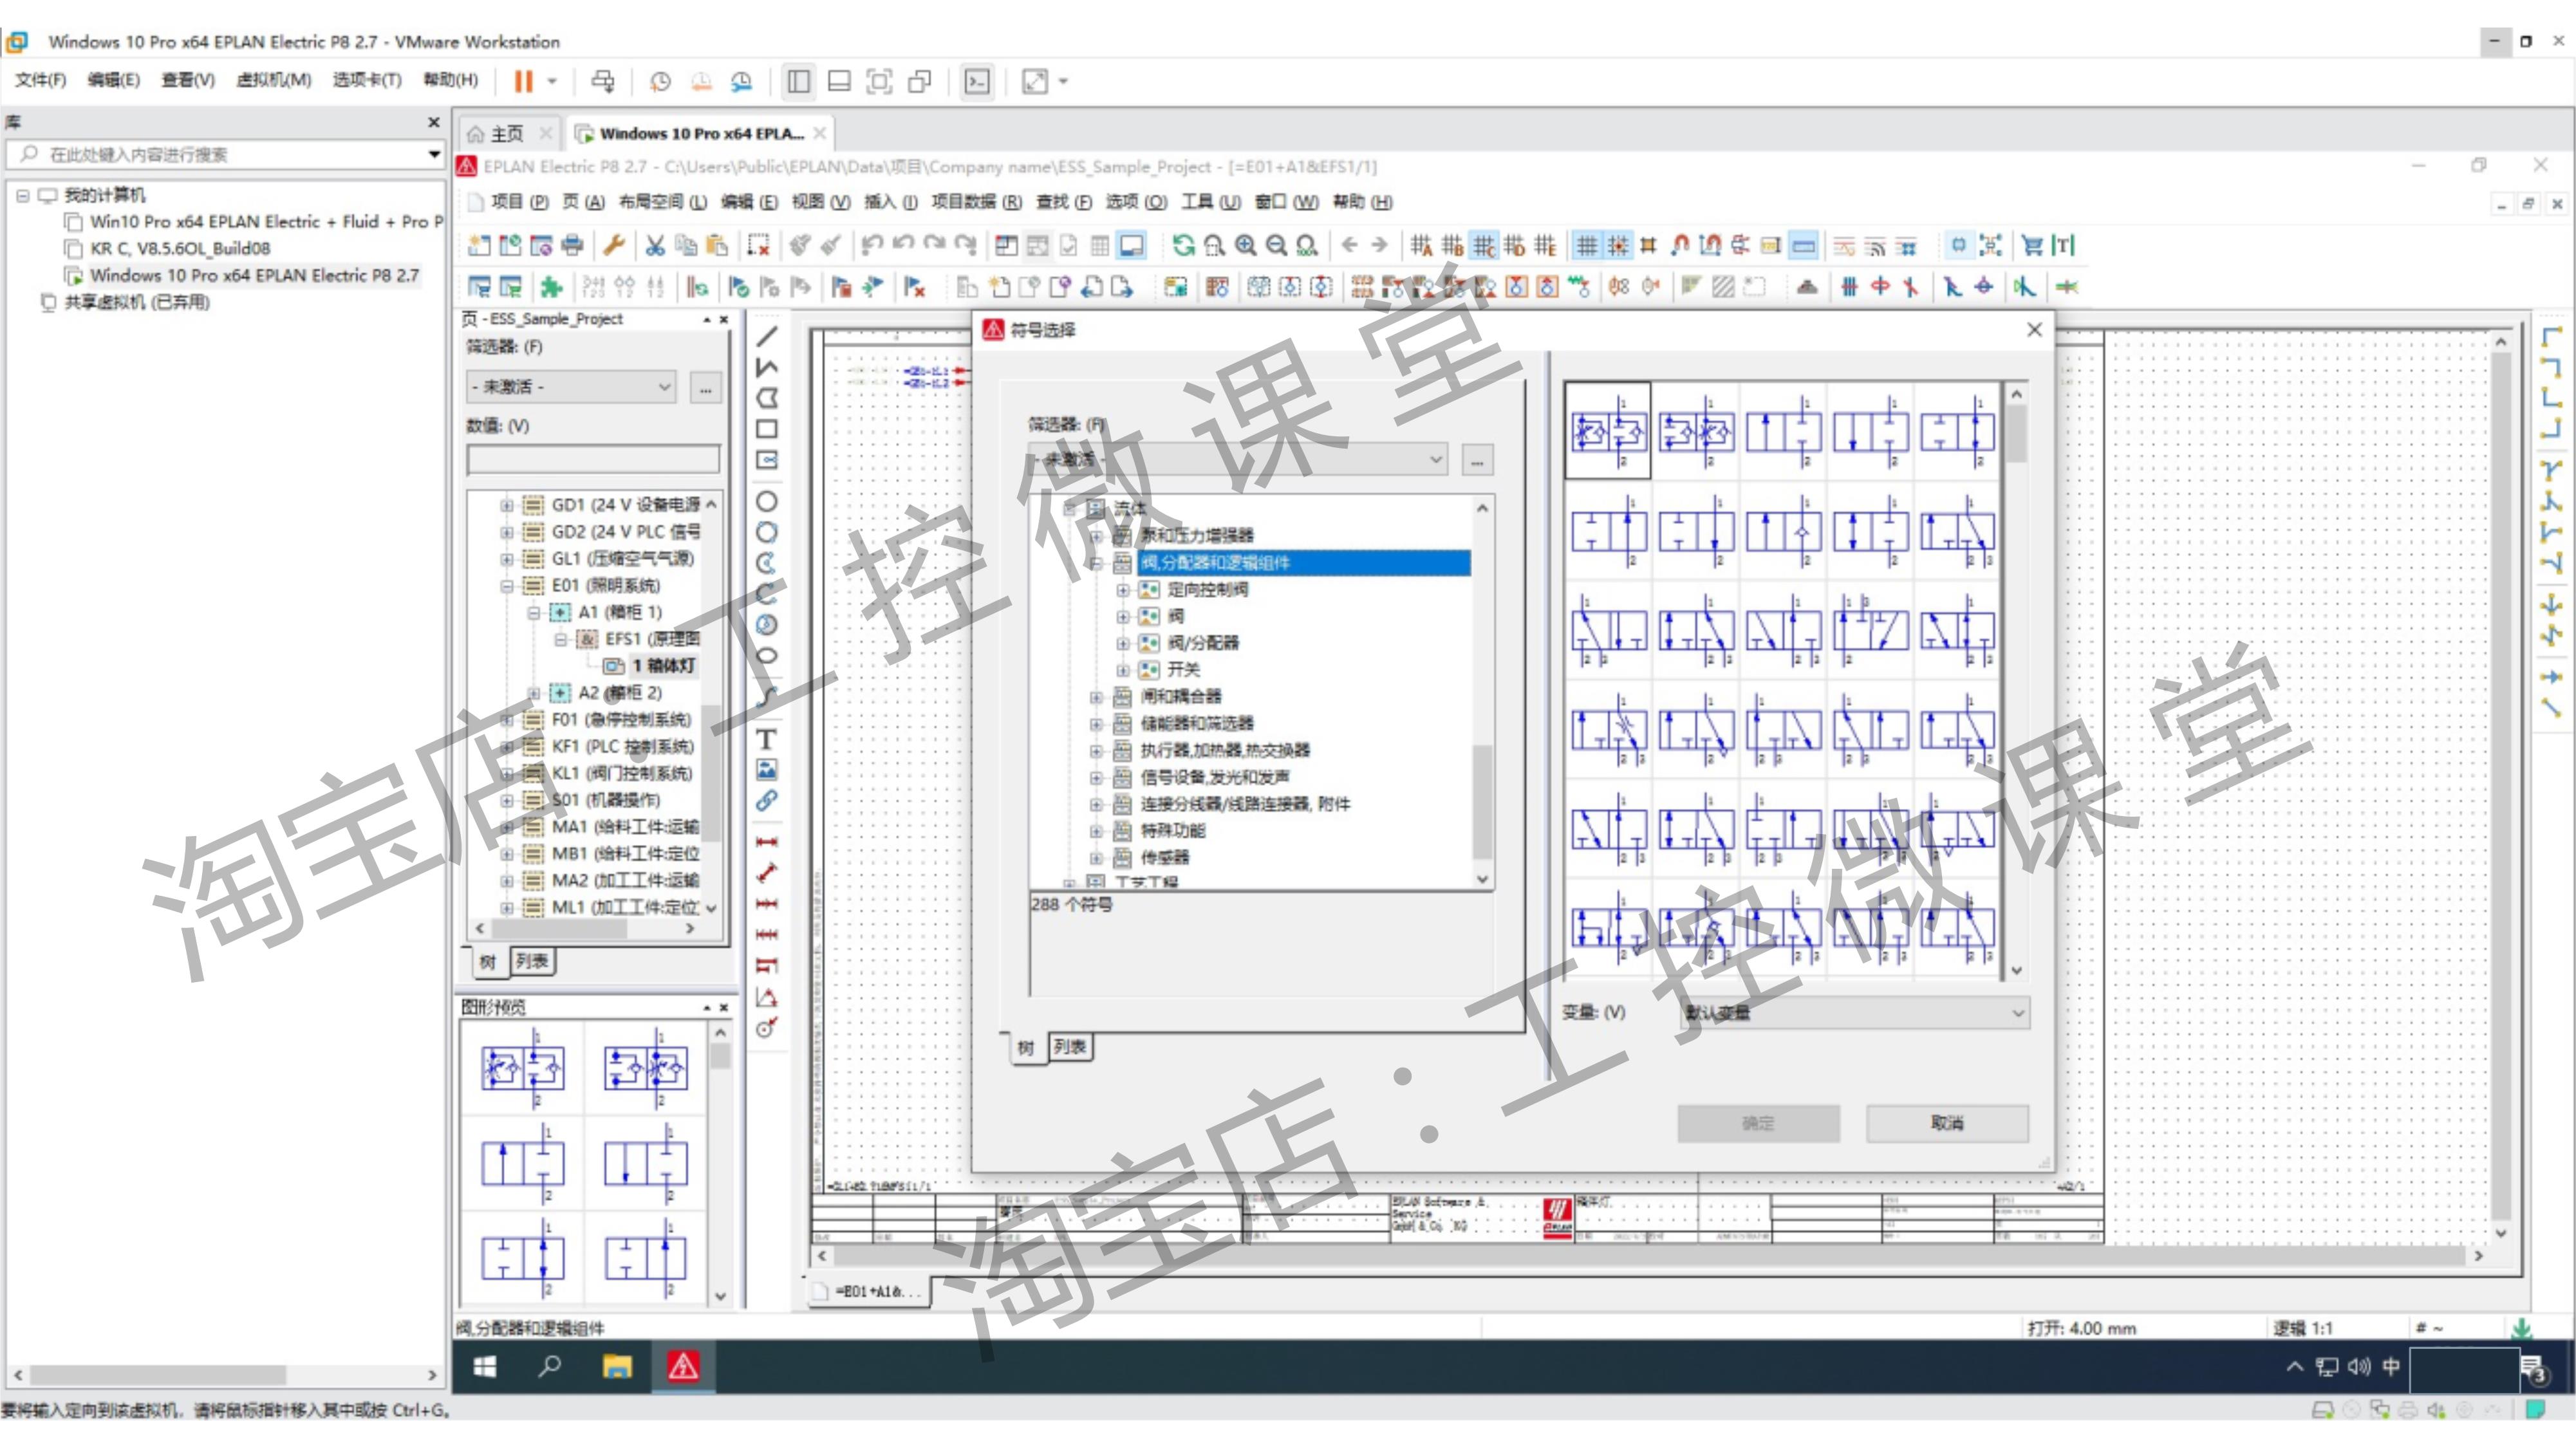Screen dimensions: 2576x1448
Task: Click the 取消 button
Action: [x=1947, y=1123]
